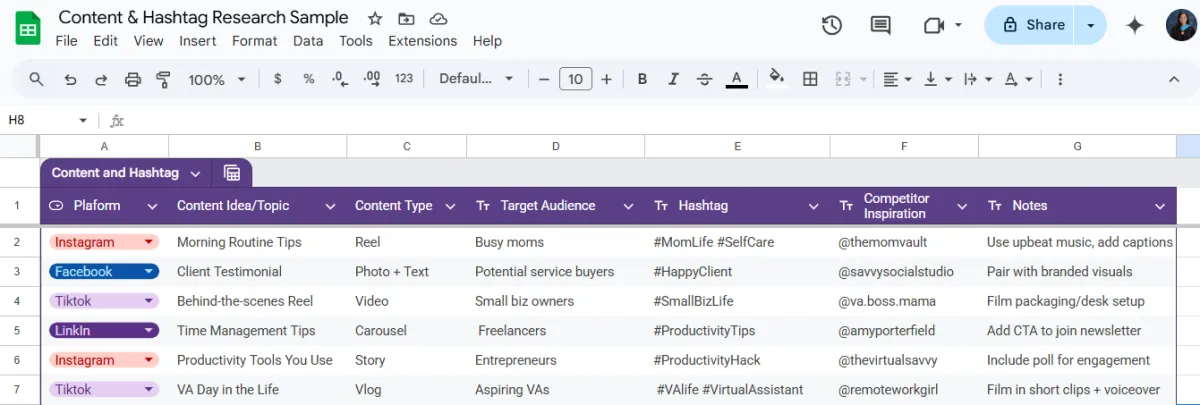Open Plaform column filter arrow
The width and height of the screenshot is (1200, 405).
(x=152, y=206)
